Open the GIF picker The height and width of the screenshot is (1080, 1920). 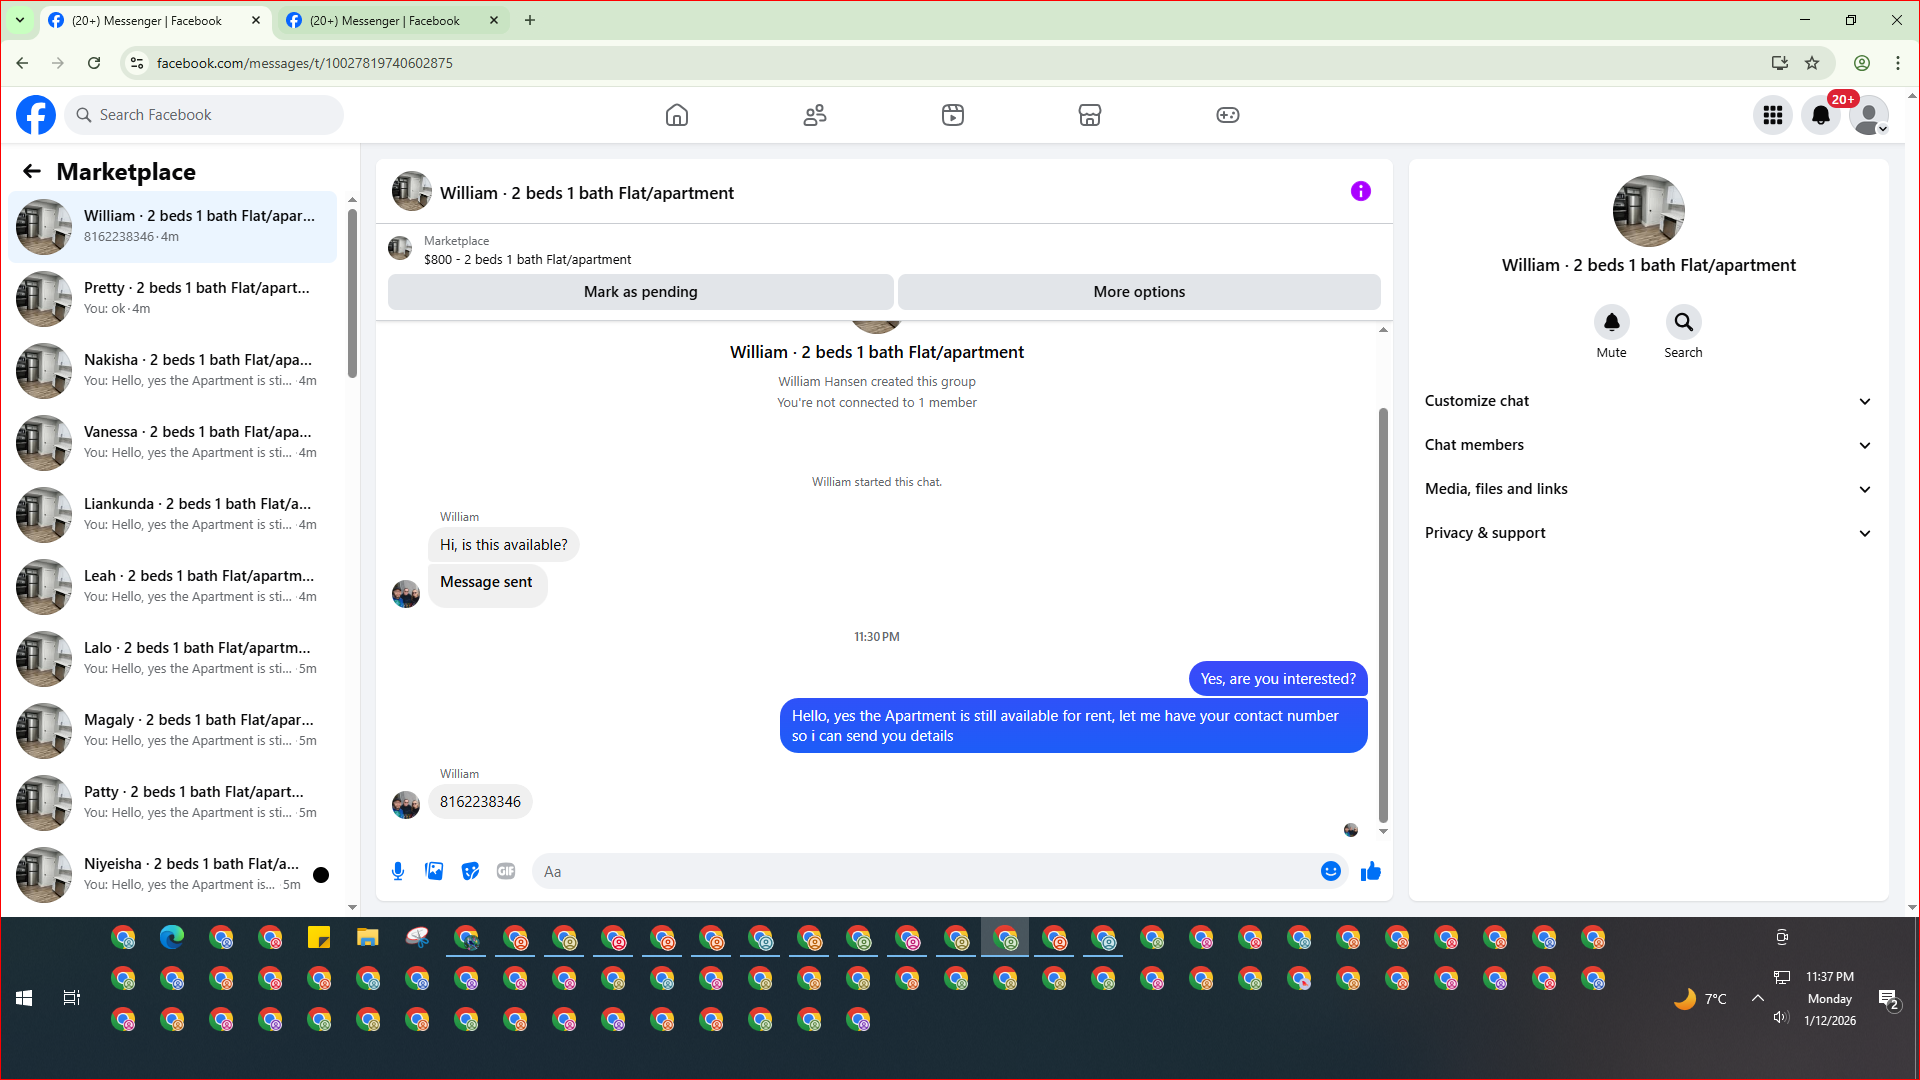(506, 871)
